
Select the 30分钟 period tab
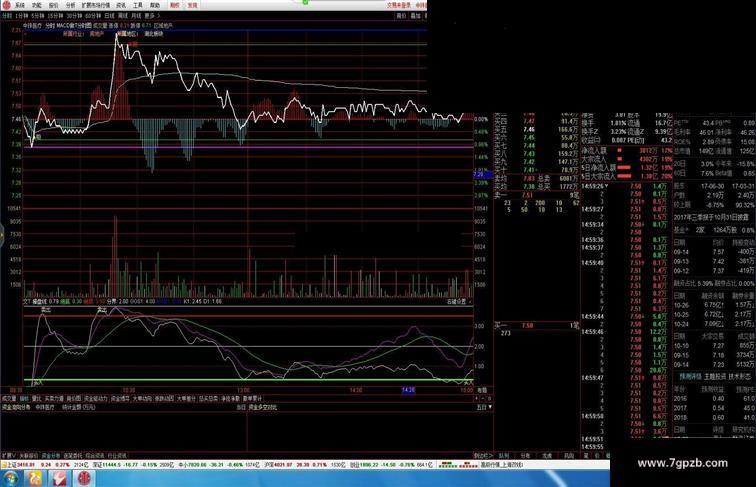coord(74,16)
